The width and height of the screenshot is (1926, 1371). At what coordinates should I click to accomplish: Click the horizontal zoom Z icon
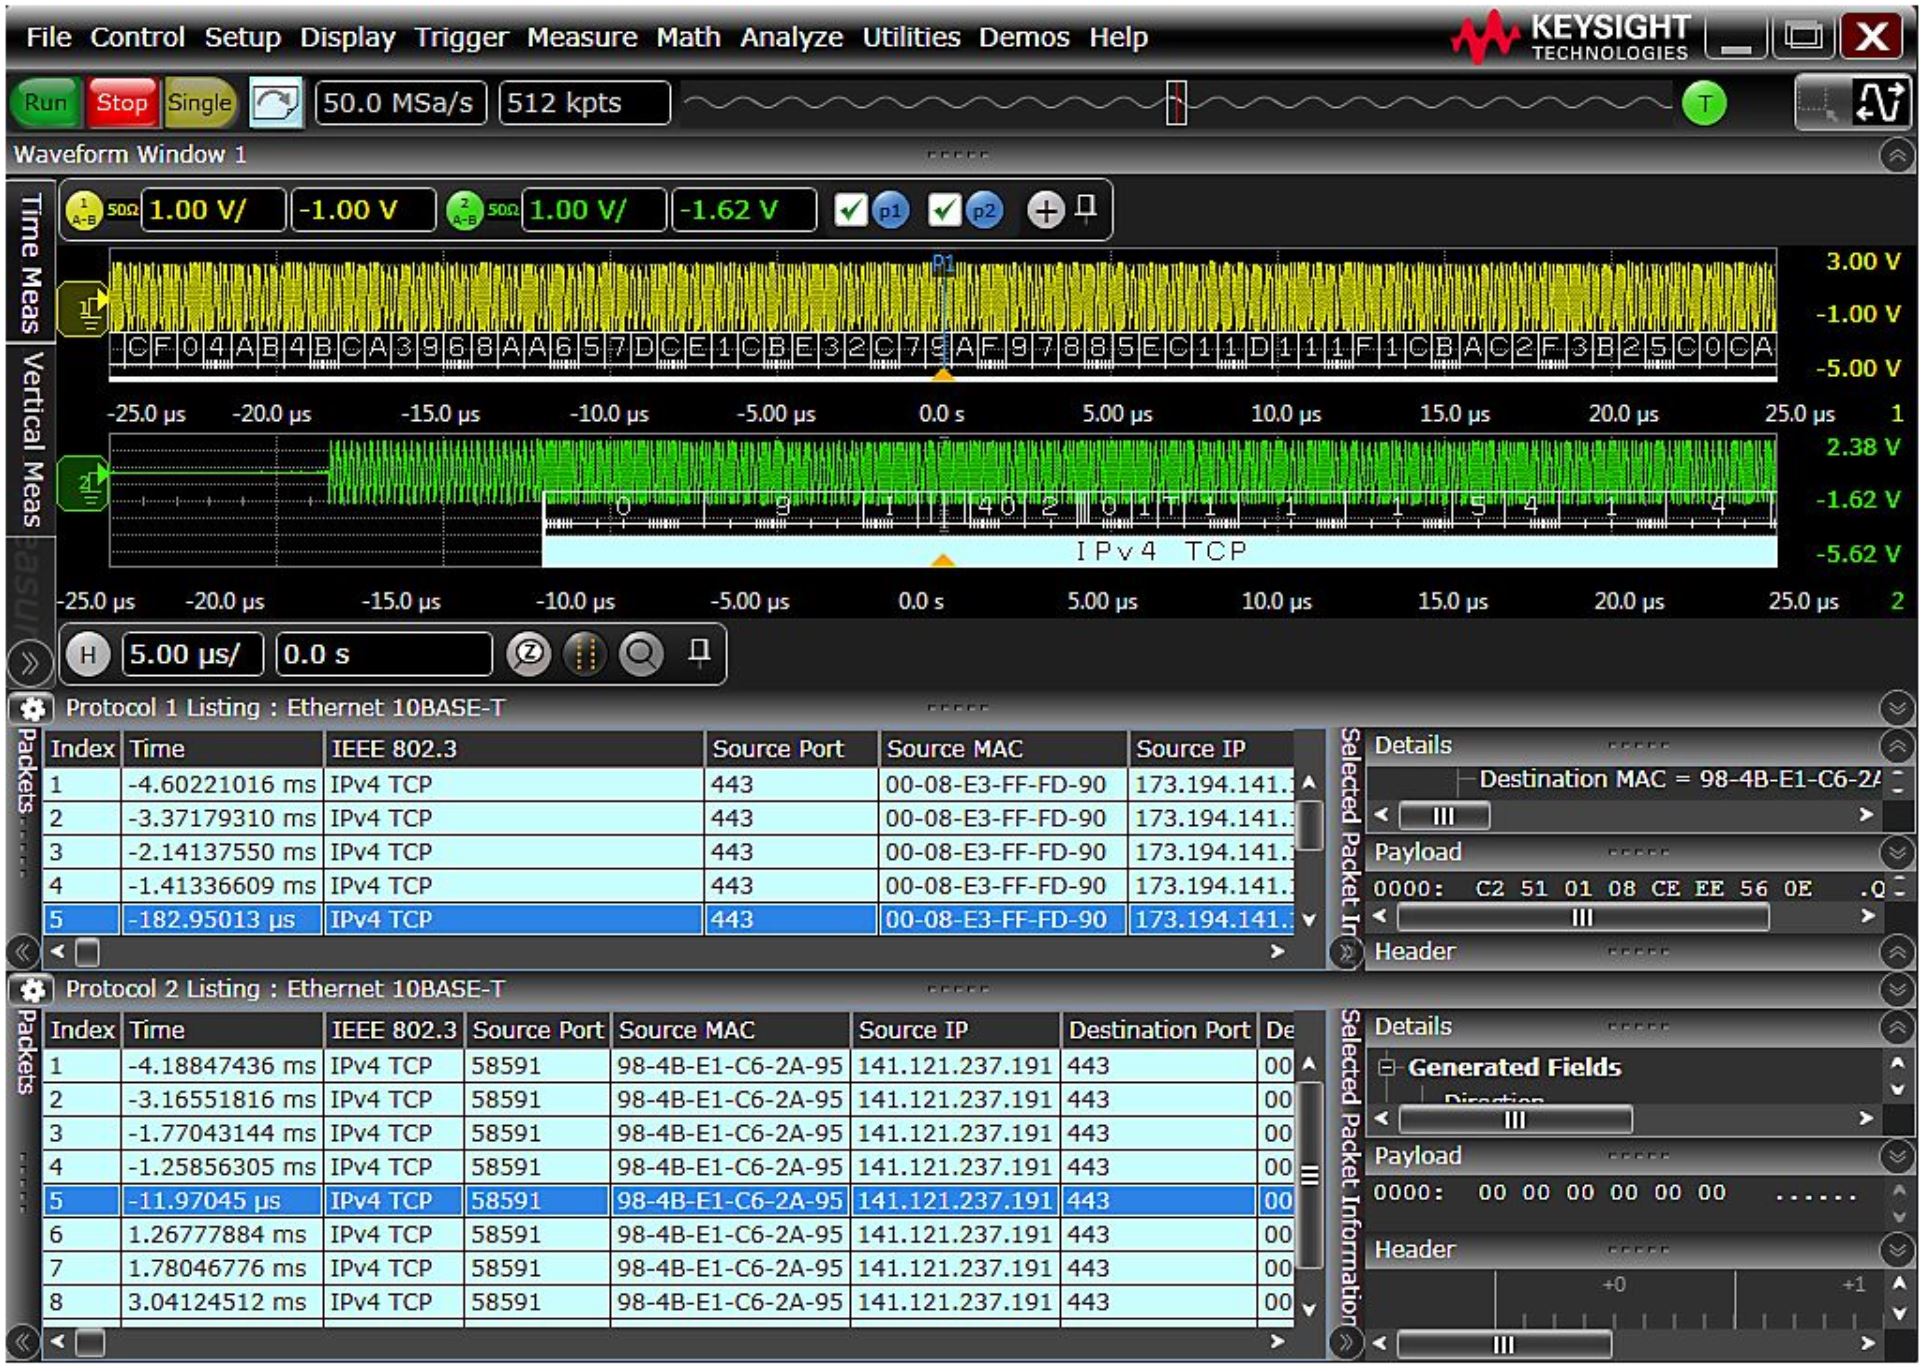point(529,655)
